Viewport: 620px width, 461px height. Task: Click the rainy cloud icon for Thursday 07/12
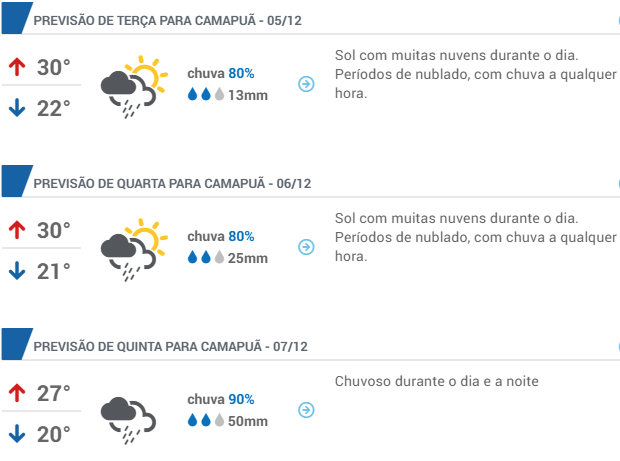click(127, 416)
